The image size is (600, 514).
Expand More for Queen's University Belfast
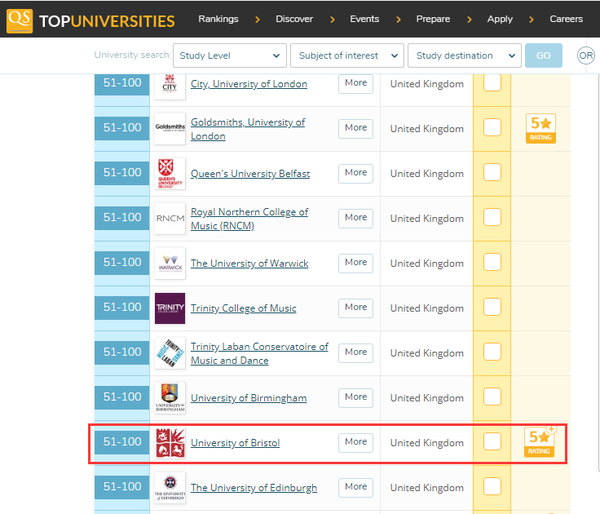[x=356, y=173]
